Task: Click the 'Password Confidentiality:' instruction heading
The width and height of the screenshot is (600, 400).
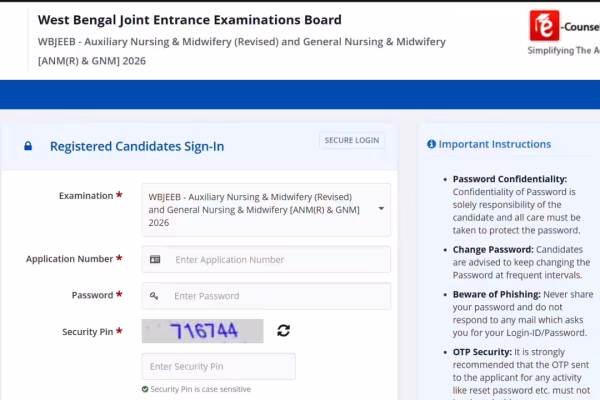Action: click(x=510, y=179)
